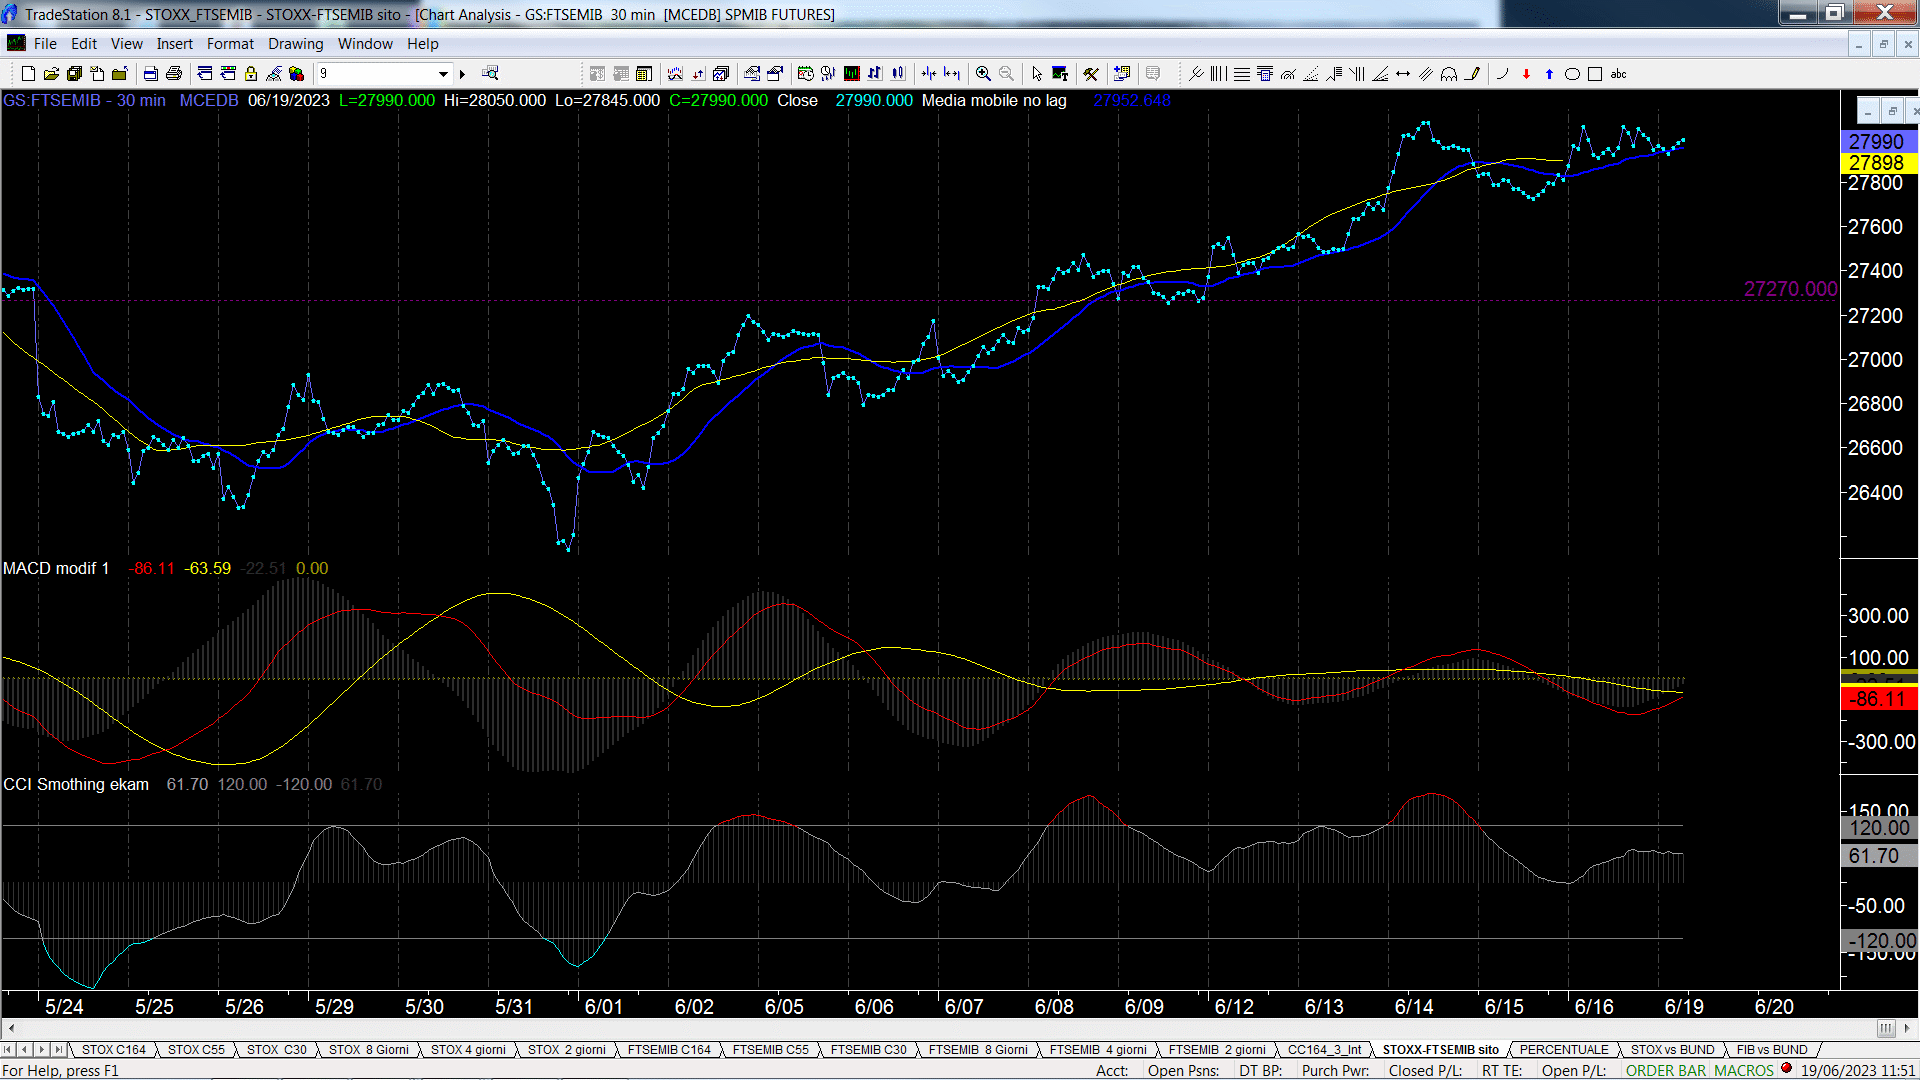
Task: Click the horizontal scrollbar thumb
Action: pos(1885,1028)
